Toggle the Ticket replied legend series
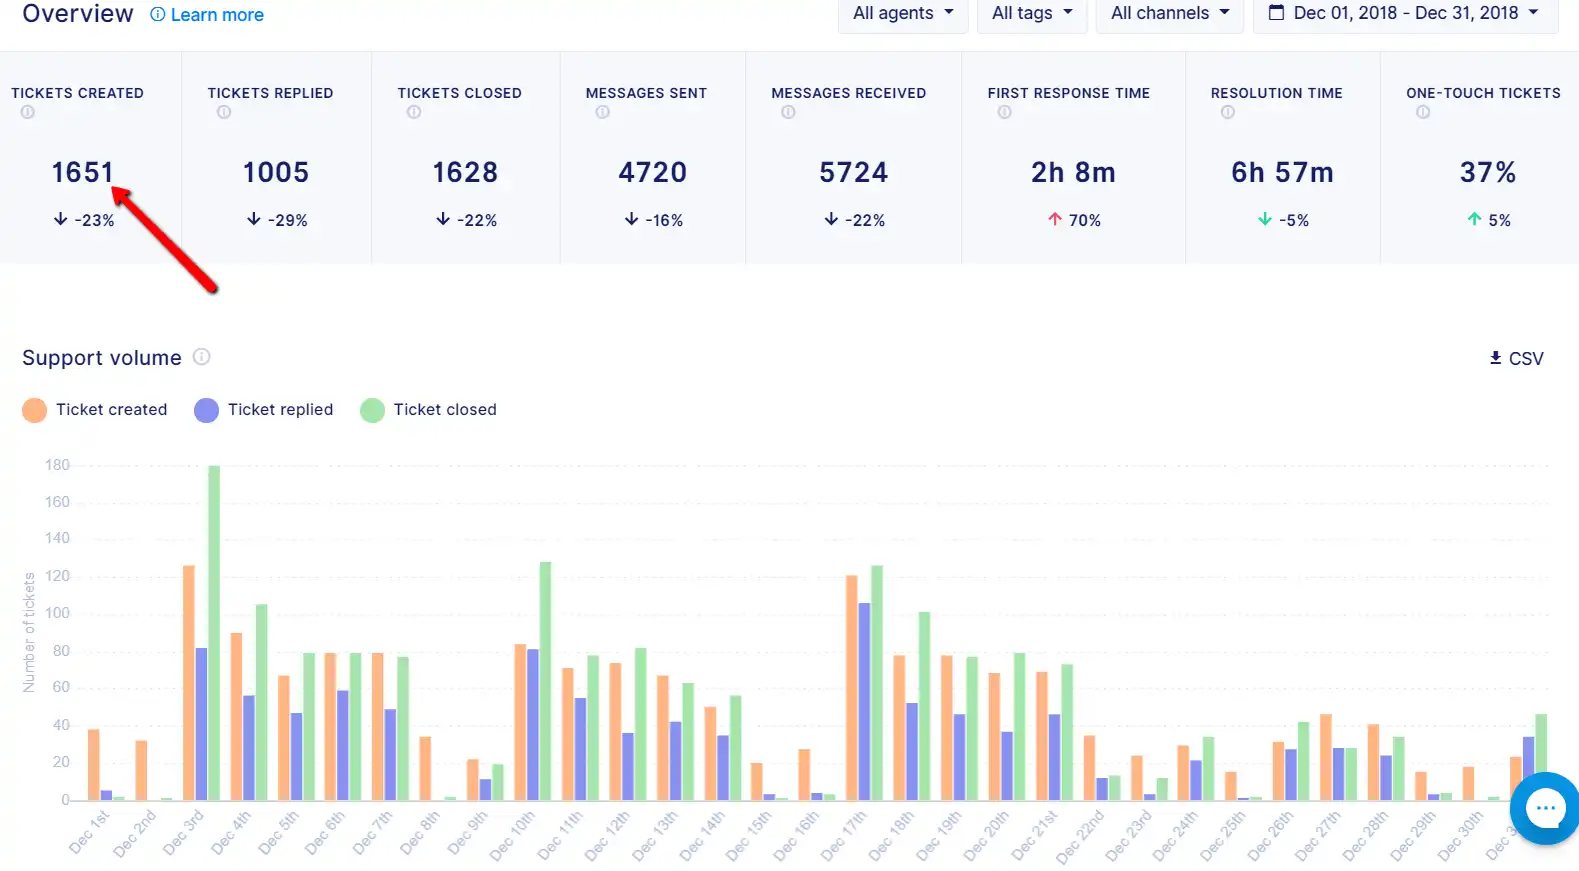 (x=264, y=410)
